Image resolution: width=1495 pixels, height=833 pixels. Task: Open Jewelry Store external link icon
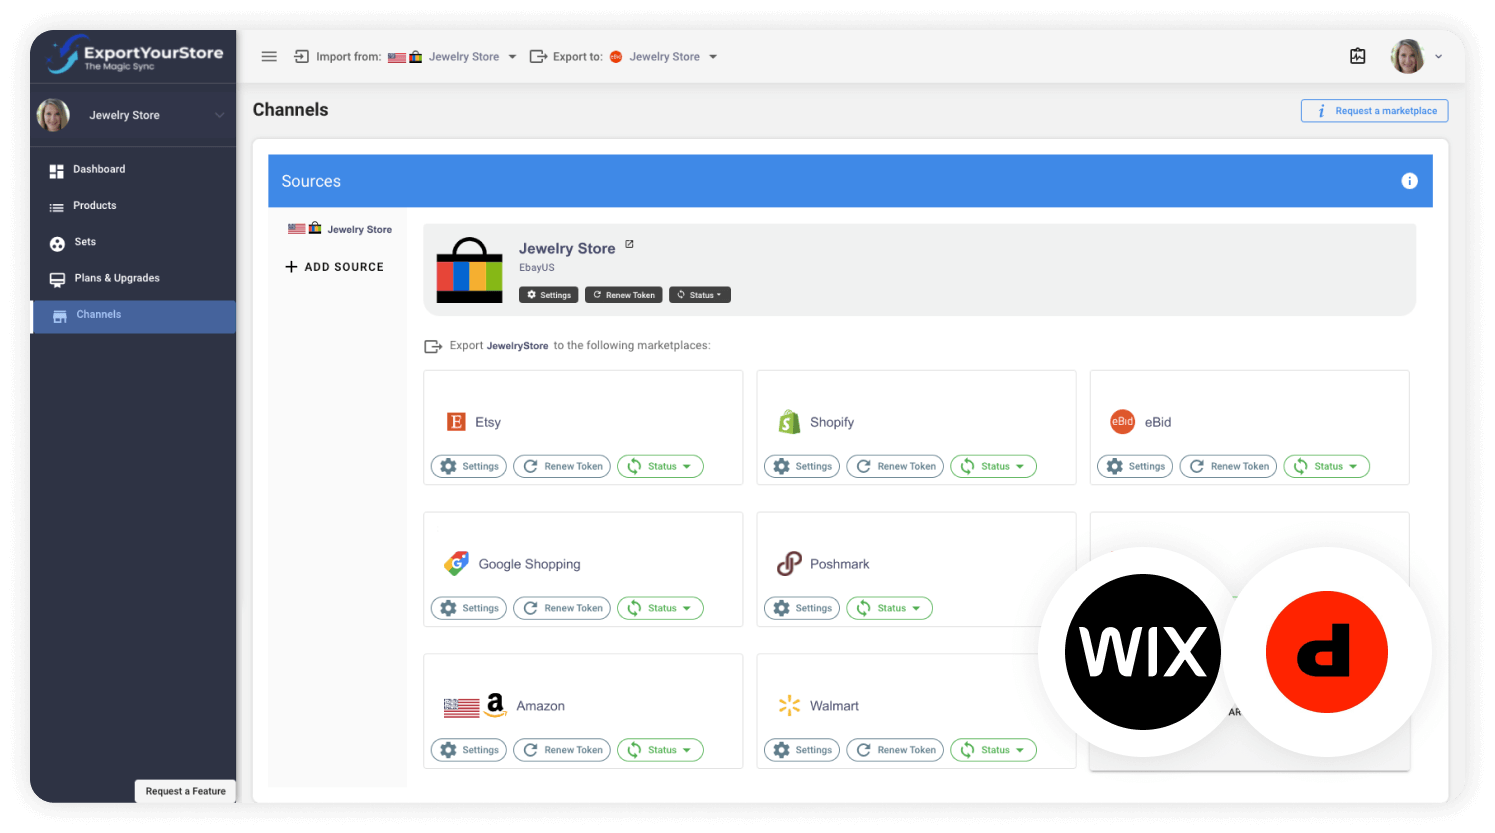coord(629,244)
